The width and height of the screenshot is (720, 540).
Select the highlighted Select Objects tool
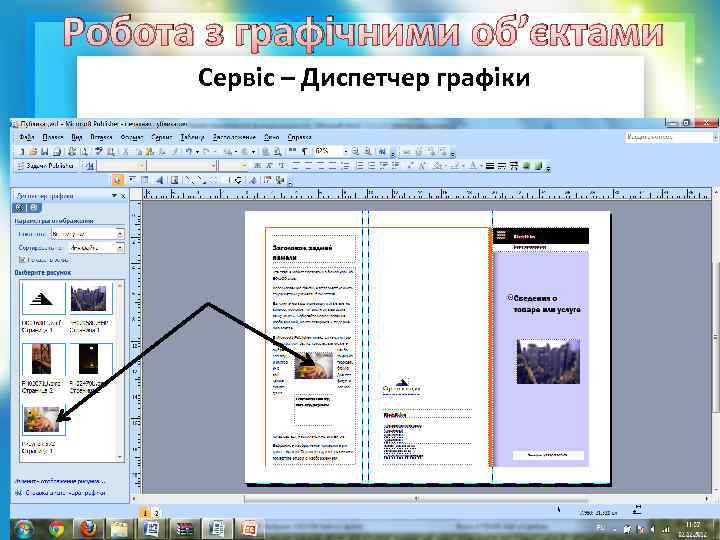(117, 180)
